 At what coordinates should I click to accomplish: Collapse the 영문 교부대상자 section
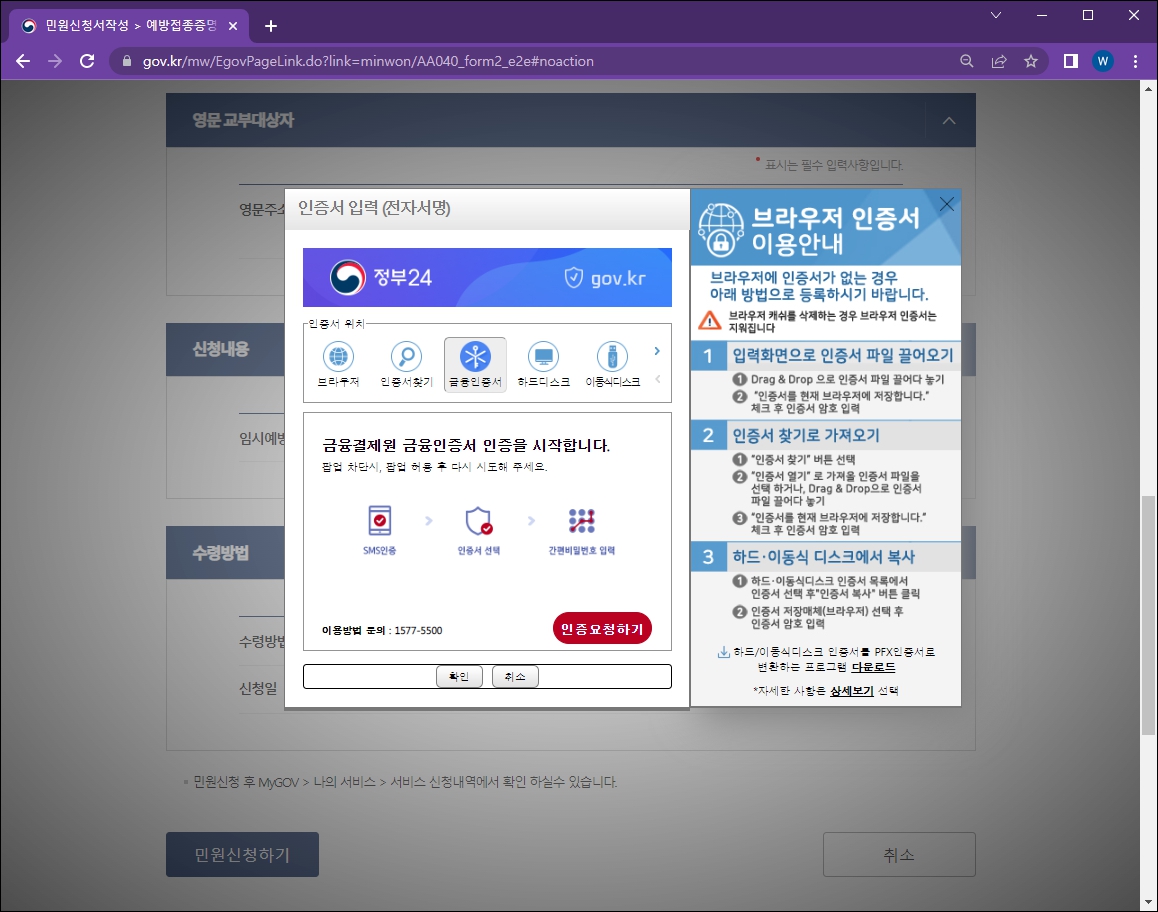pyautogui.click(x=948, y=119)
